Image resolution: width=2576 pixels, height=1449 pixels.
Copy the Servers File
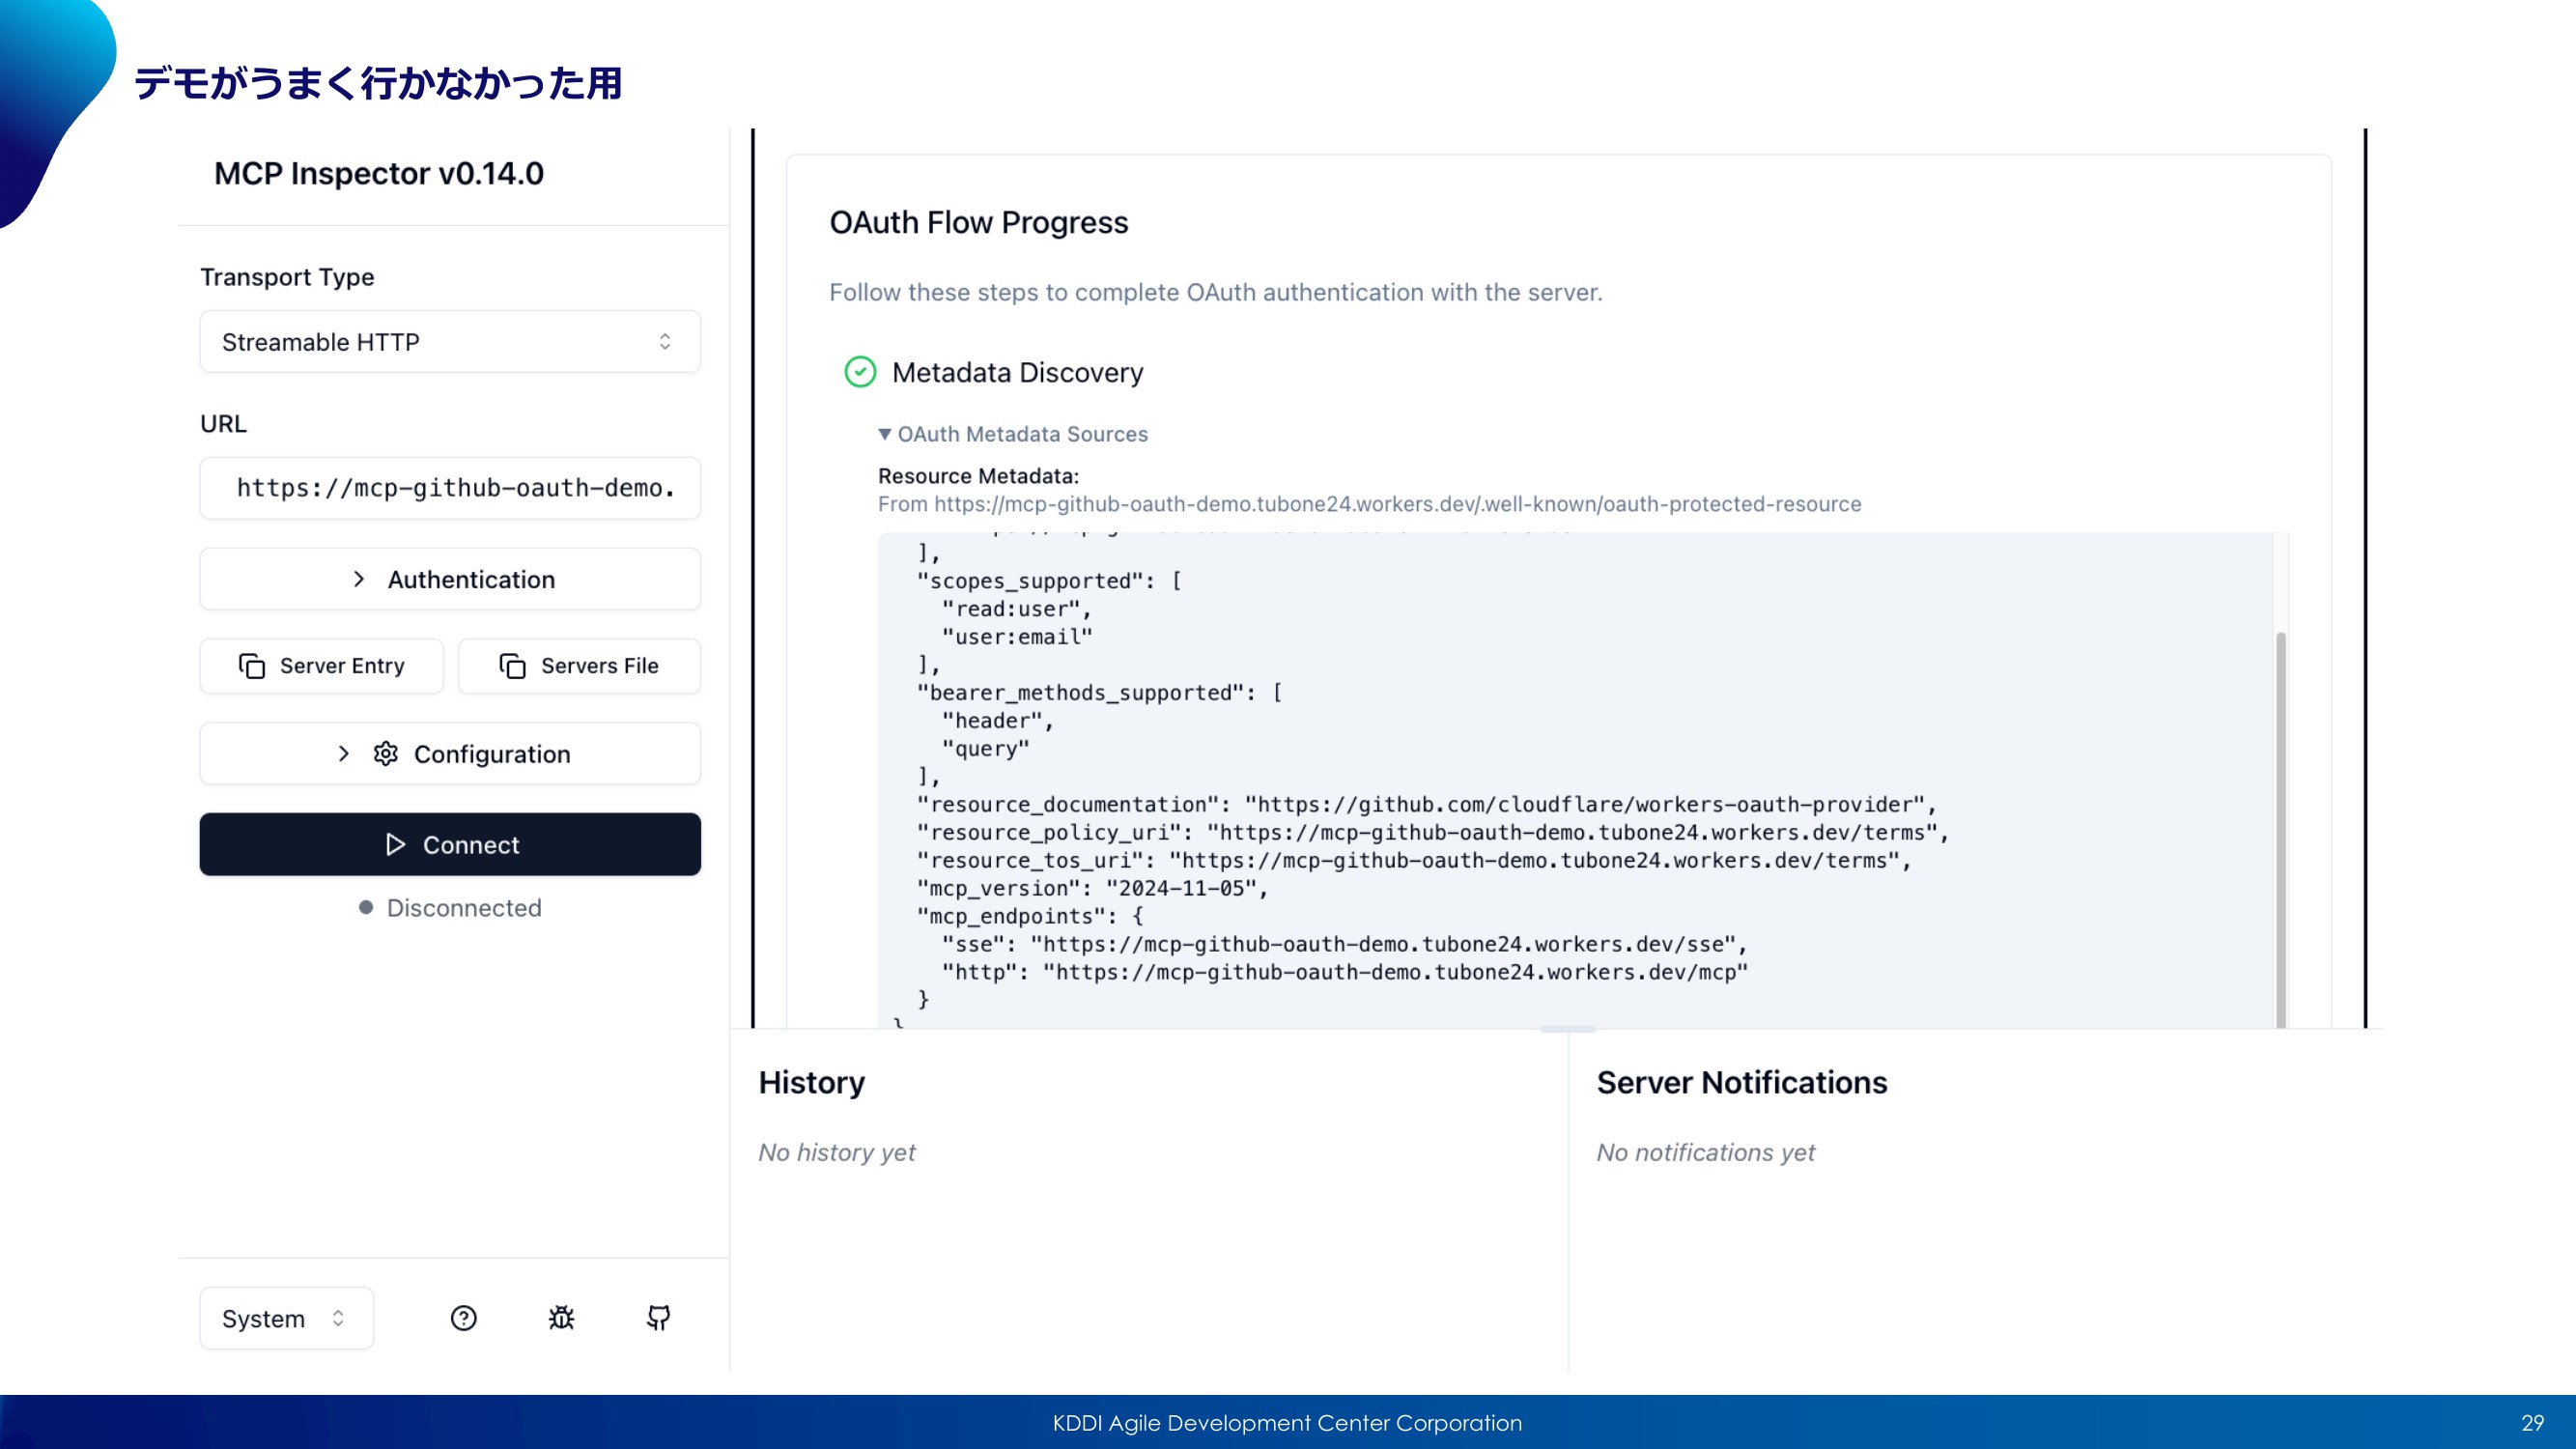point(579,666)
